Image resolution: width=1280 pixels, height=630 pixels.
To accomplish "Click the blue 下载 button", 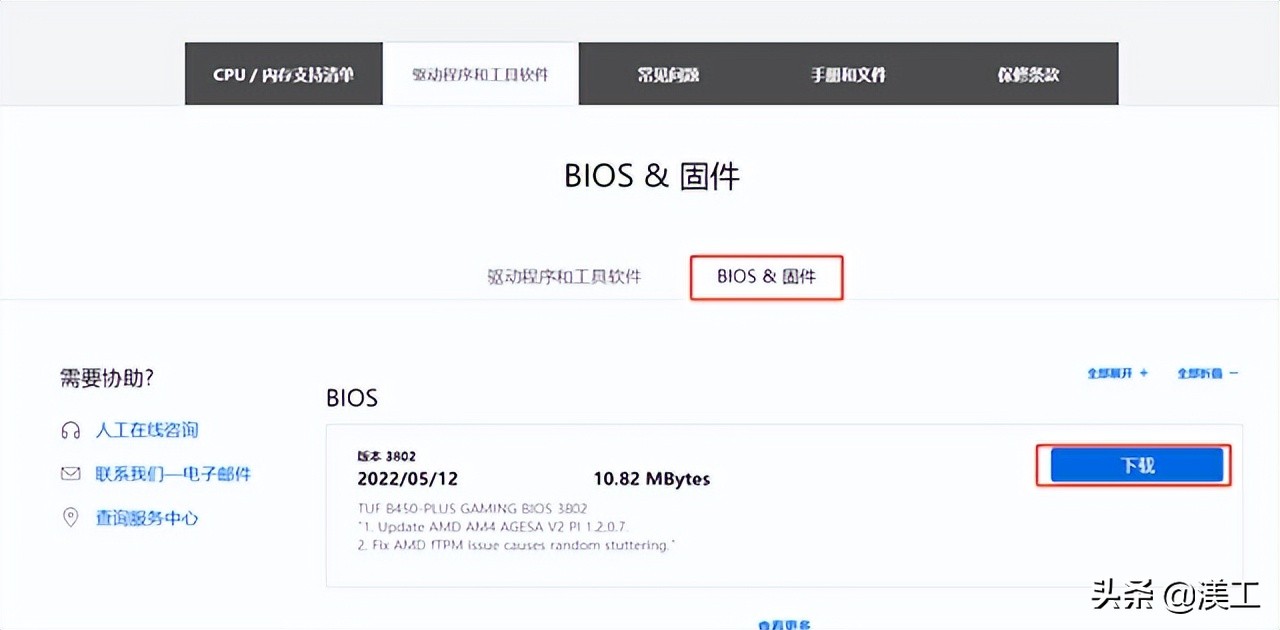I will click(x=1135, y=464).
